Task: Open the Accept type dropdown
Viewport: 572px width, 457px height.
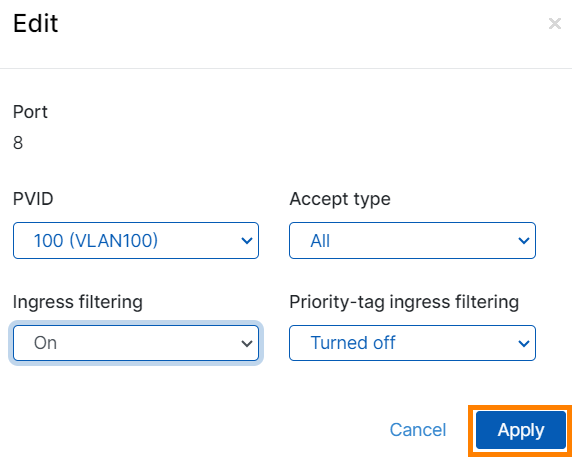Action: (412, 240)
